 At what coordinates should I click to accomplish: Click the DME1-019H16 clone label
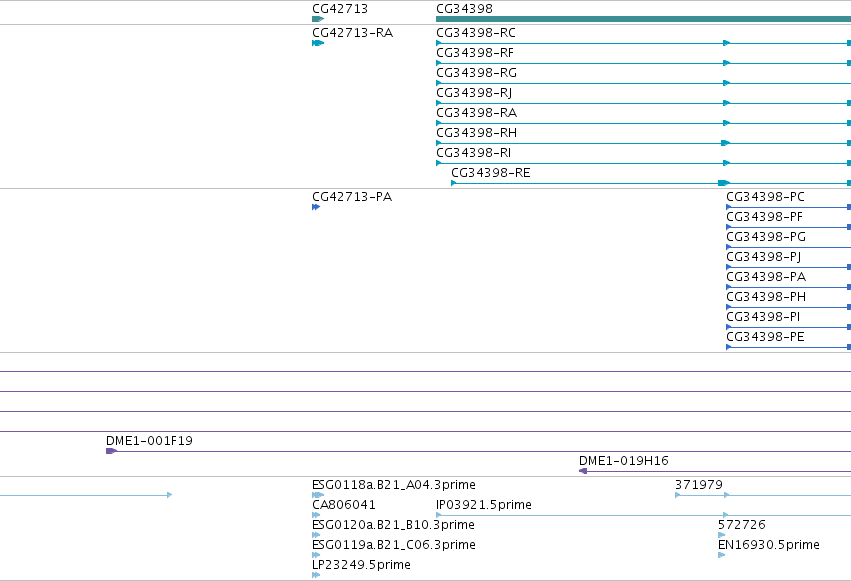click(x=624, y=461)
